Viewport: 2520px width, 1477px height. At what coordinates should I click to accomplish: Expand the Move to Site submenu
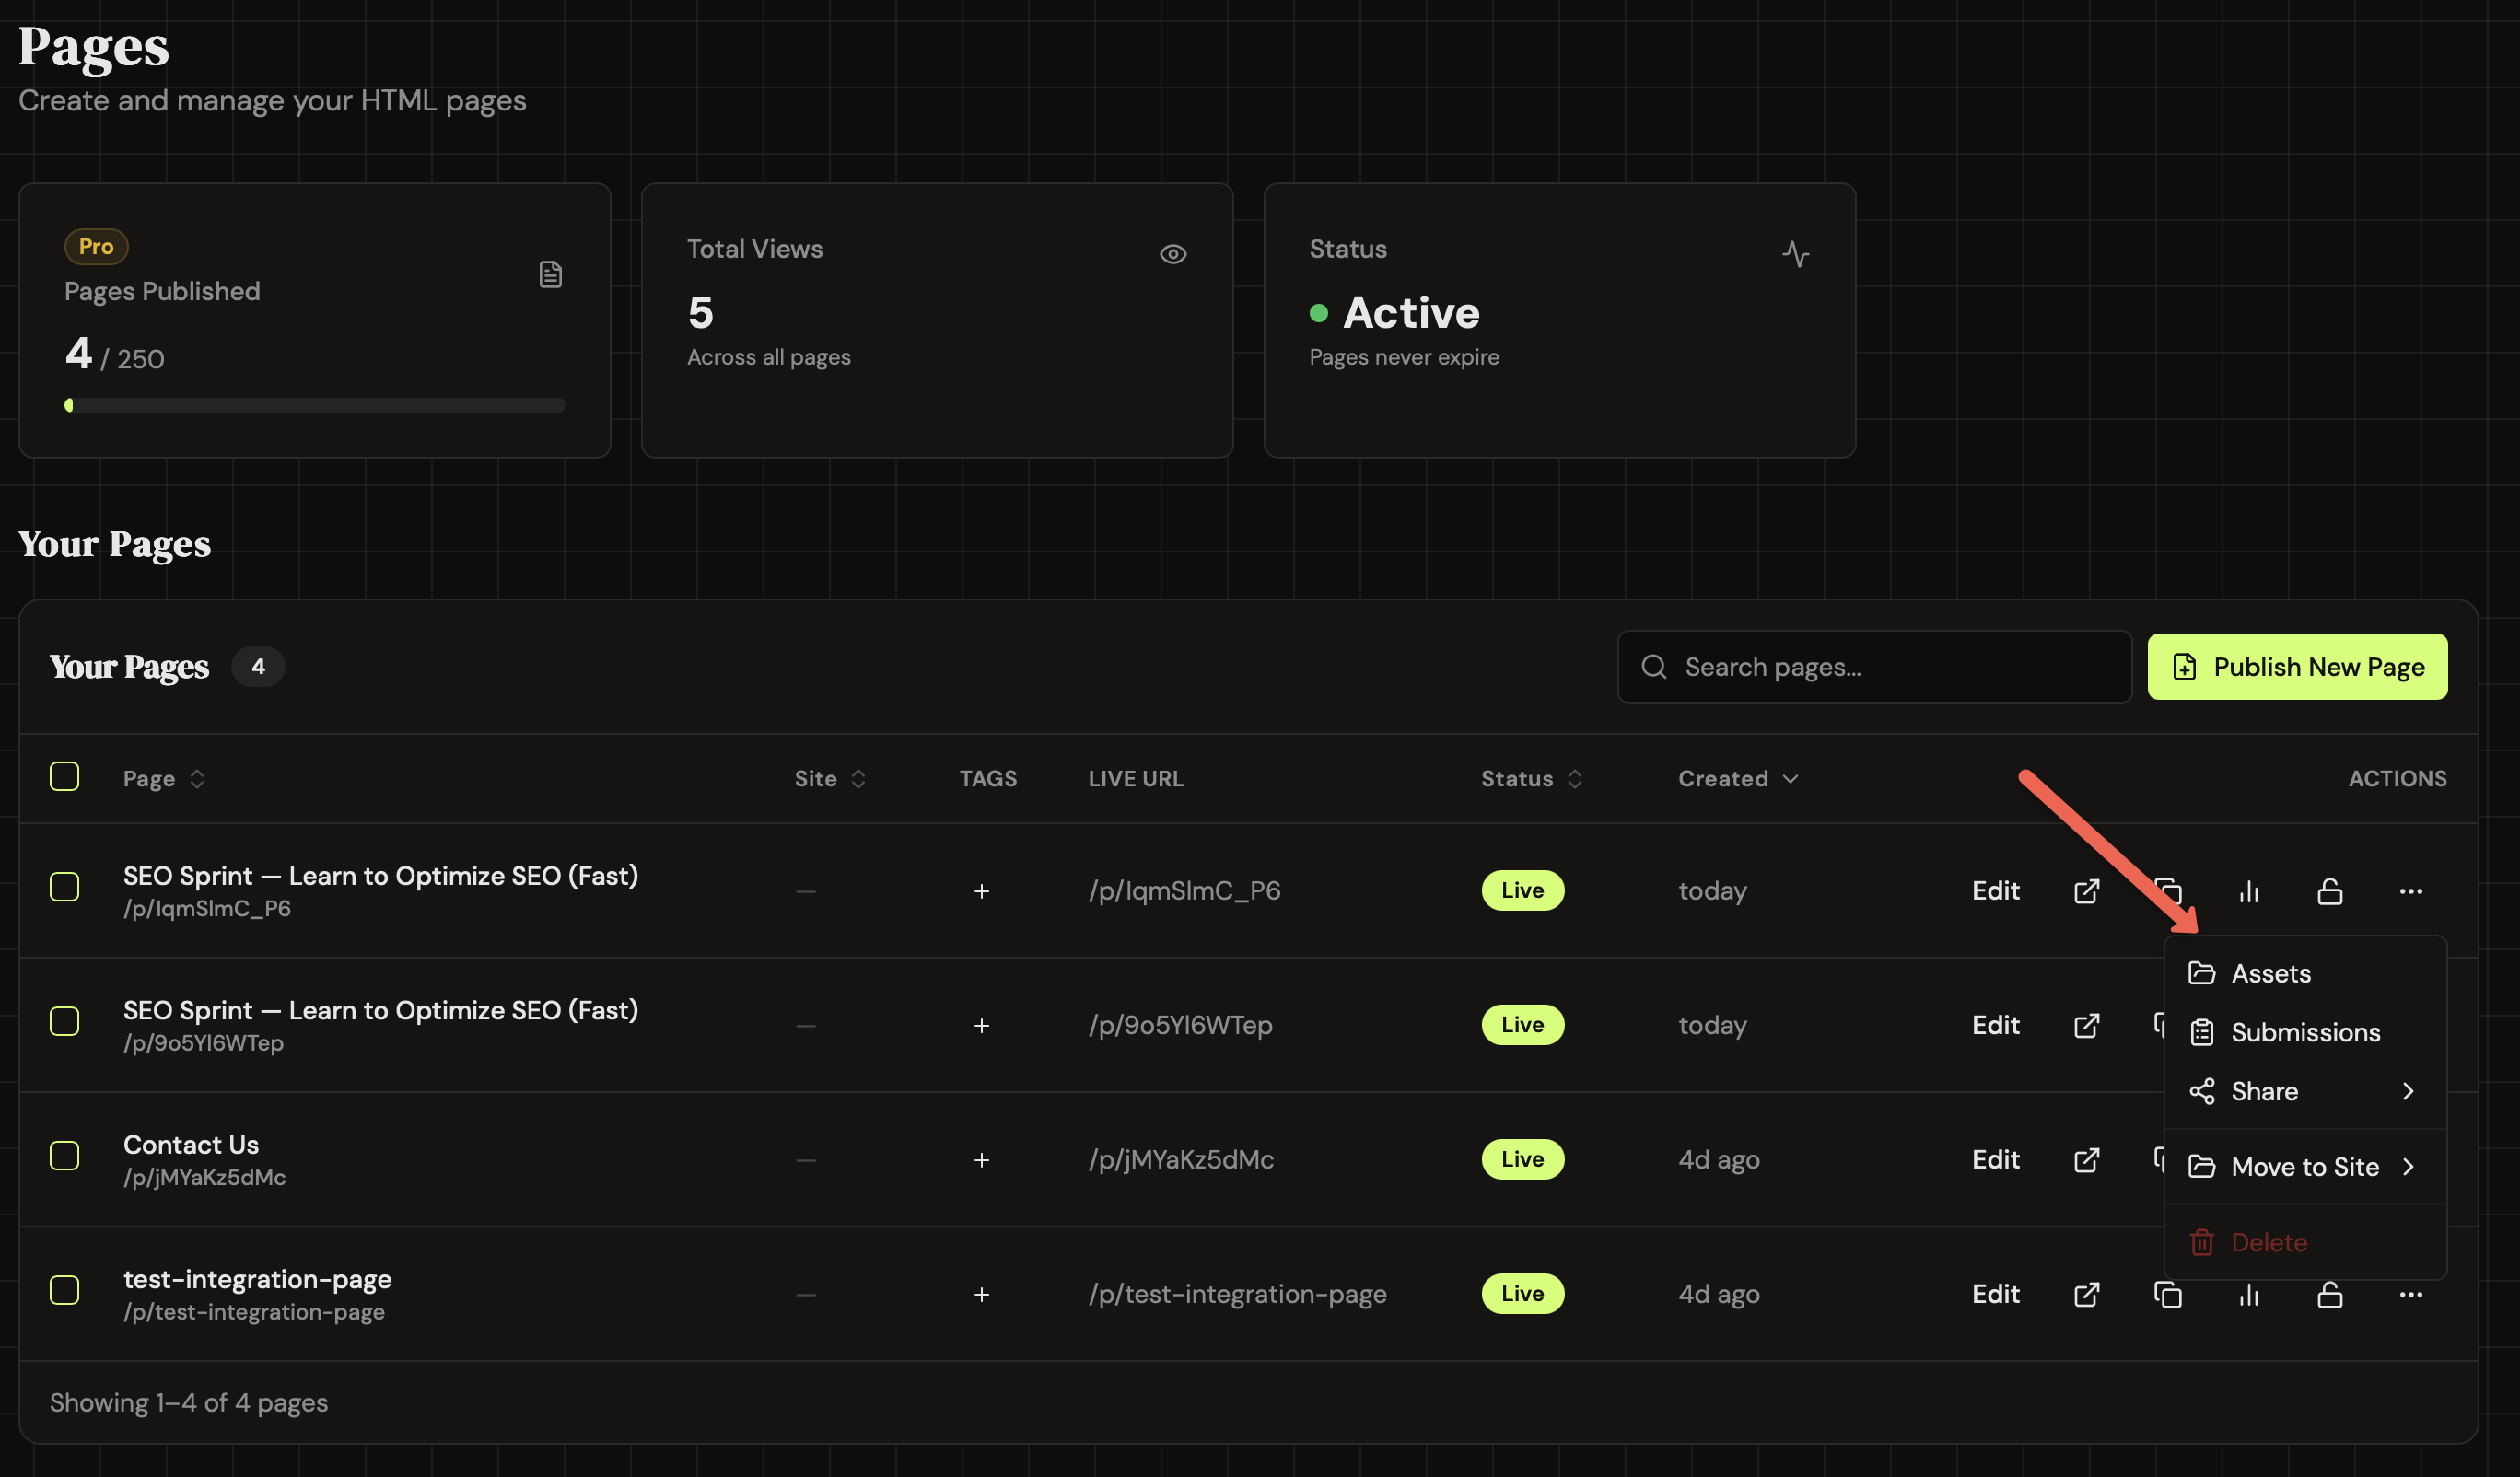pos(2304,1166)
